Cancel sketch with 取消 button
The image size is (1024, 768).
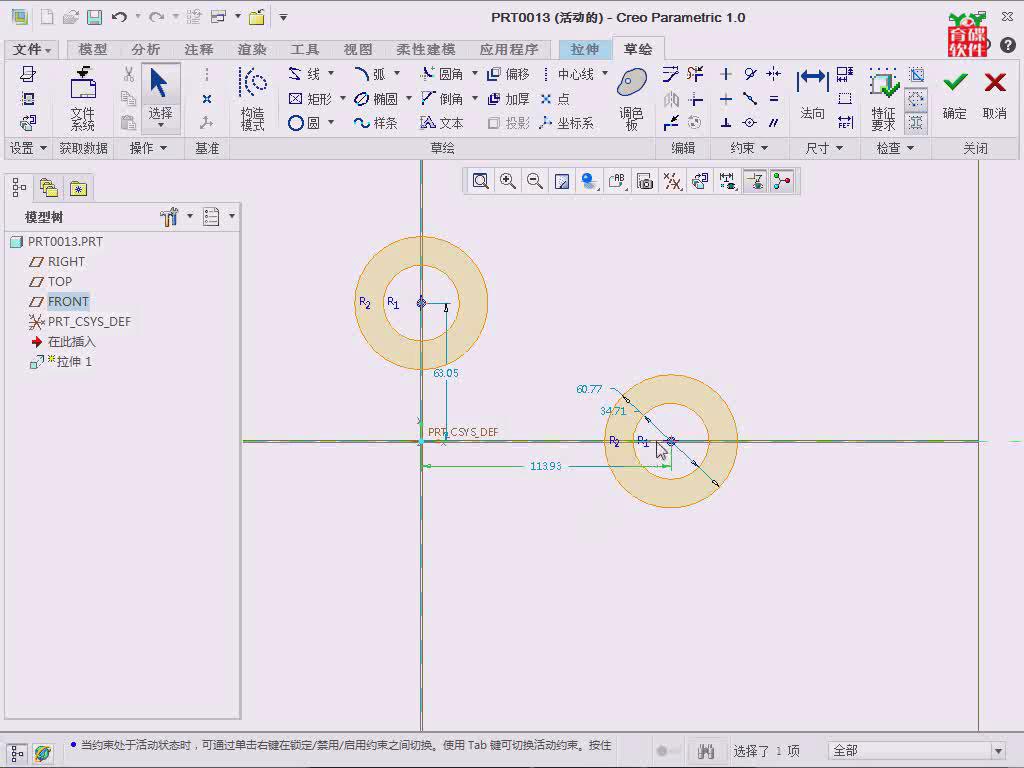[995, 95]
